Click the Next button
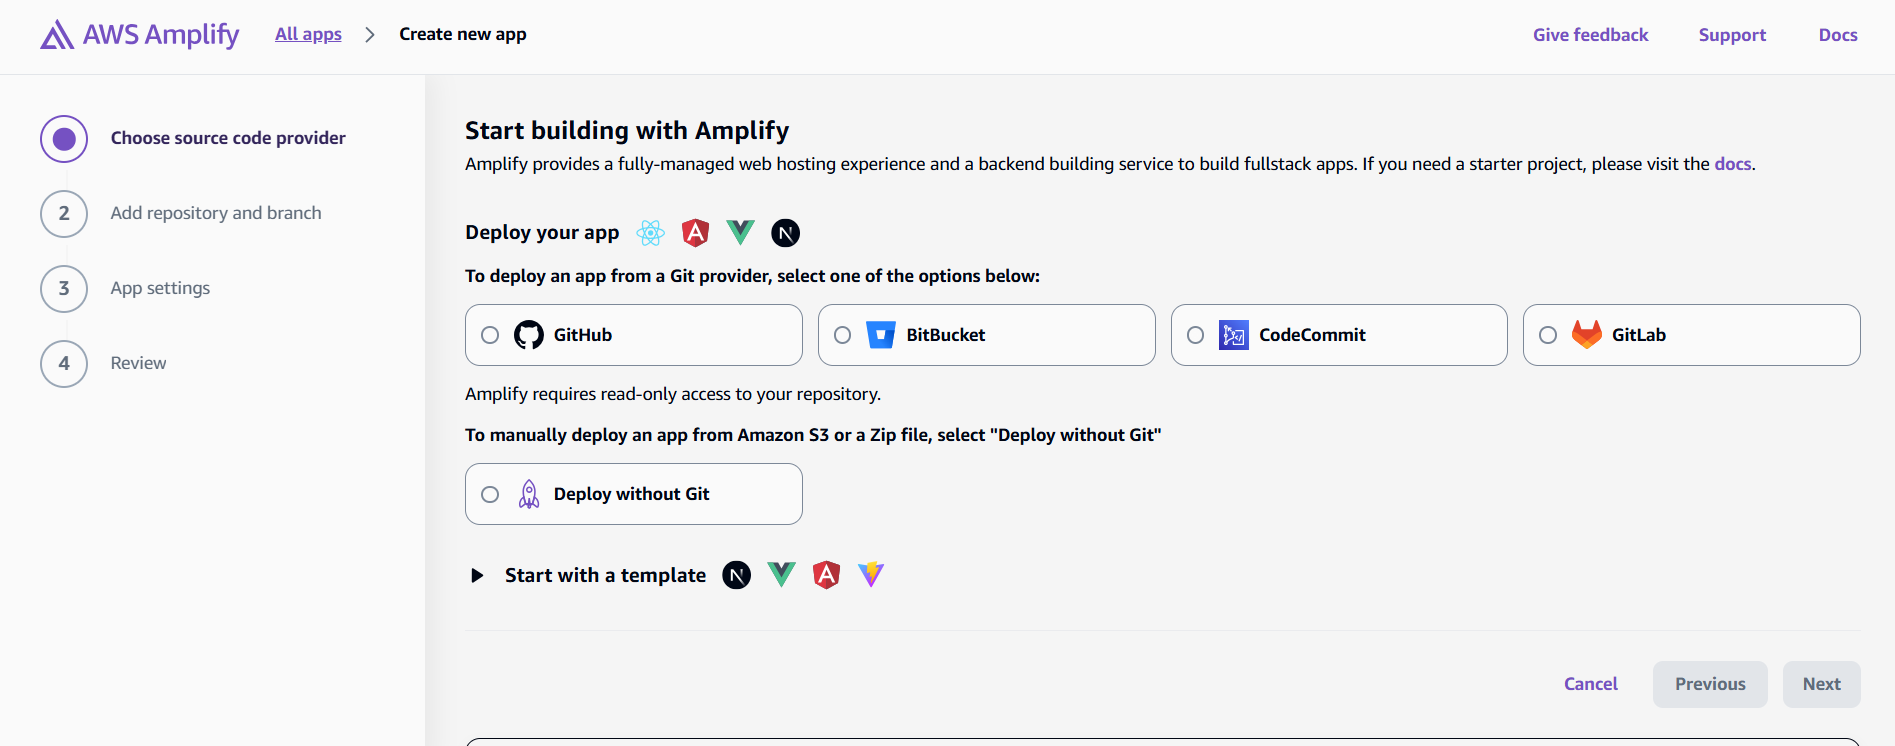Image resolution: width=1895 pixels, height=746 pixels. tap(1821, 683)
